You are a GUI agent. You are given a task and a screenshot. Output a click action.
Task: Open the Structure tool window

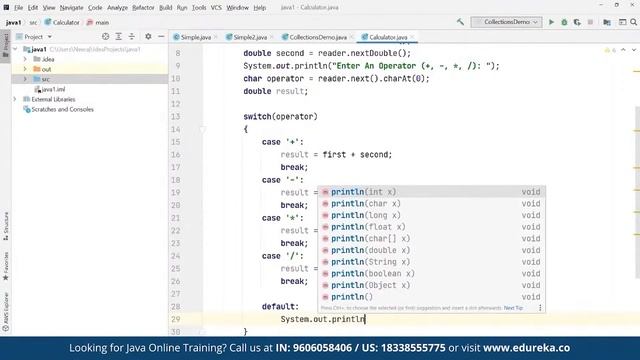(6, 226)
